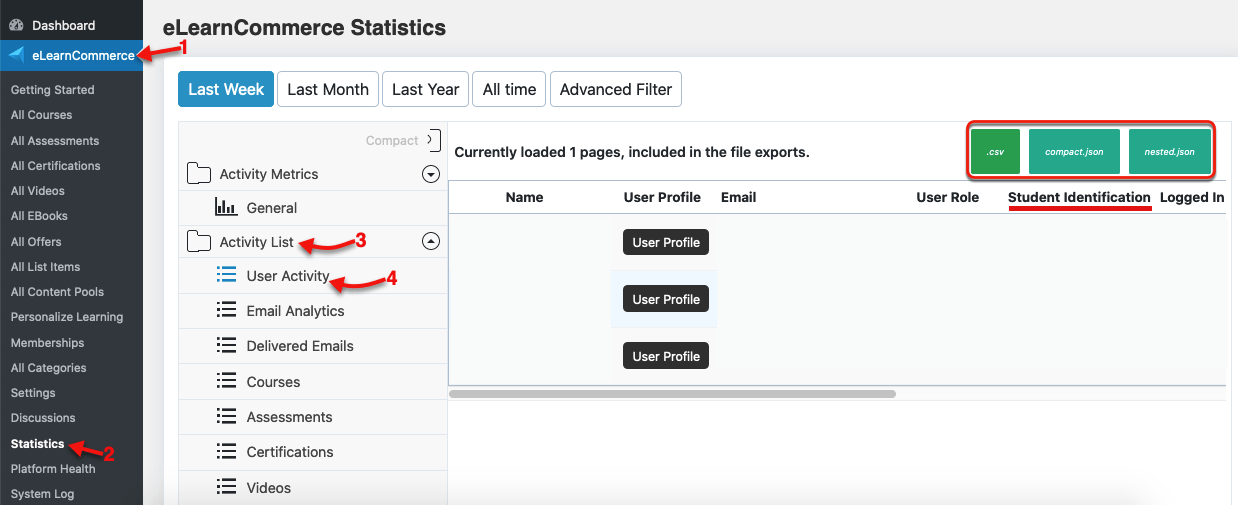Screen dimensions: 1238x505
Task: Open Statistics in sidebar
Action: (x=37, y=444)
